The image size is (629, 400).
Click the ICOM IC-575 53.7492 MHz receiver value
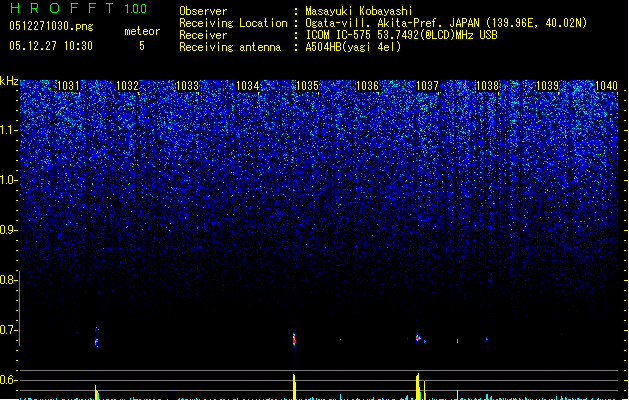(x=401, y=35)
